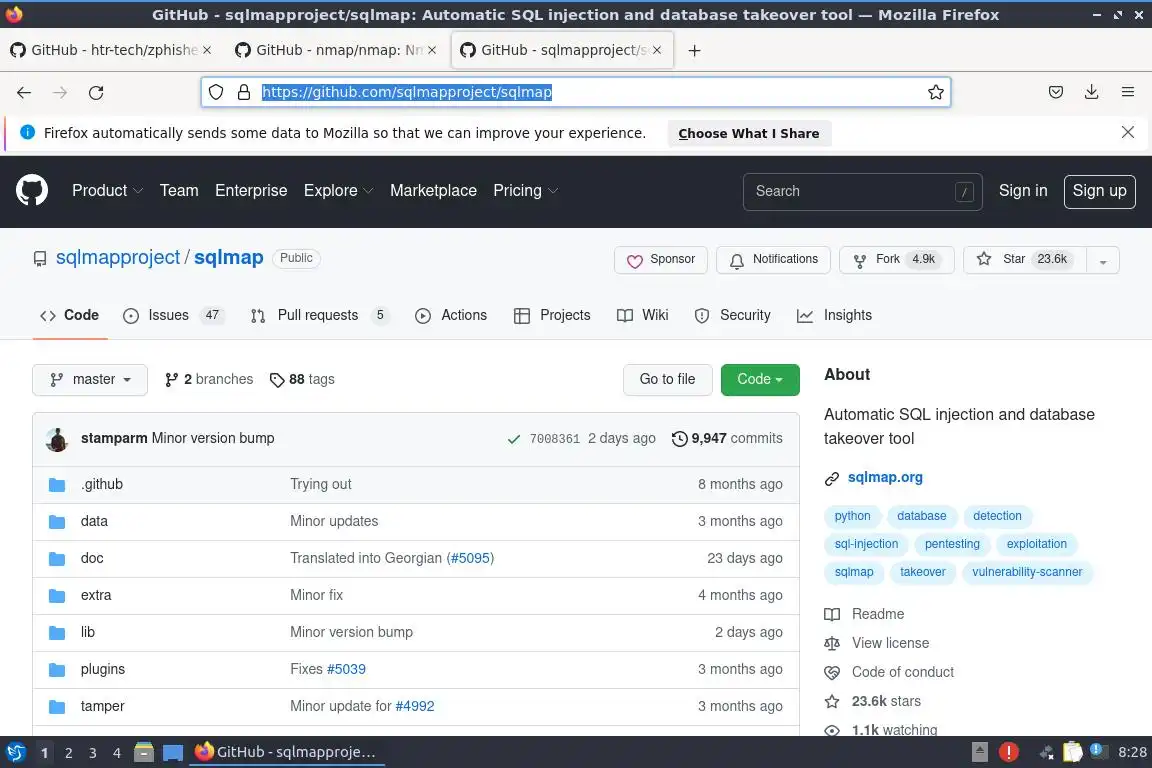This screenshot has width=1152, height=768.
Task: Click the Notifications button
Action: (x=773, y=260)
